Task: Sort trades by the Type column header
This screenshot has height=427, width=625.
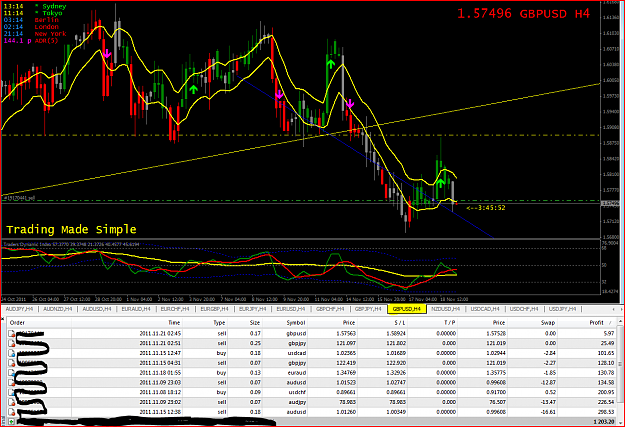Action: (x=219, y=323)
